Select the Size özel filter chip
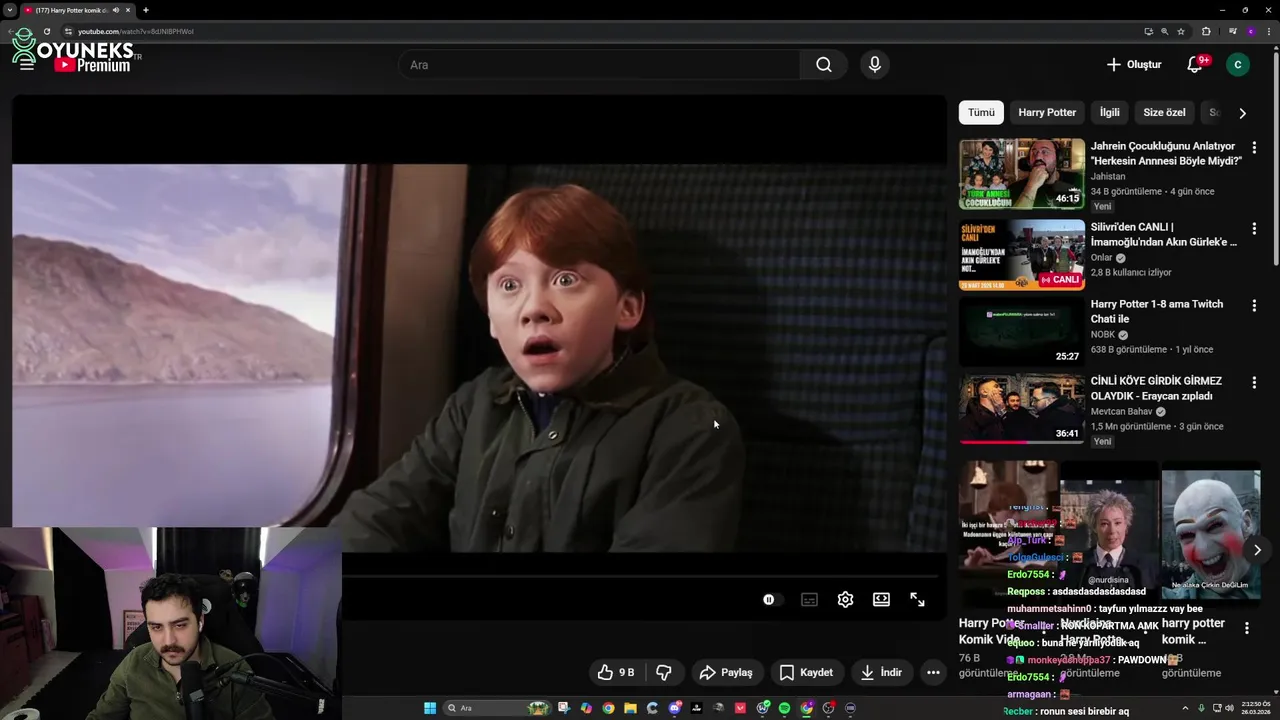The height and width of the screenshot is (720, 1280). click(x=1164, y=113)
